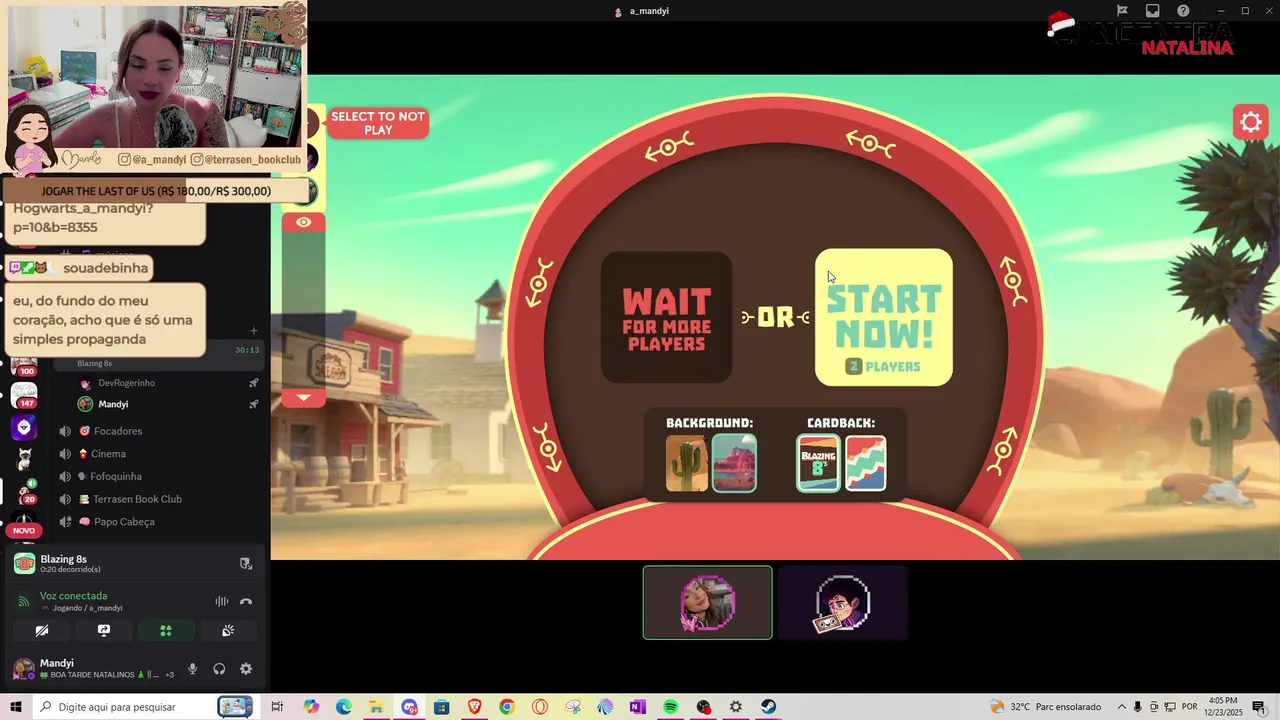Open Discord user settings gear

[246, 669]
